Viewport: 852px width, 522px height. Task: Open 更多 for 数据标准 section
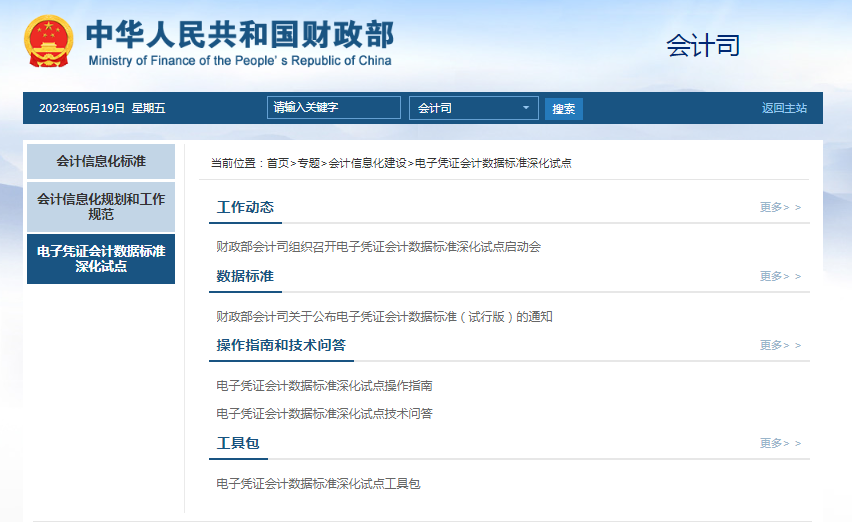[779, 276]
